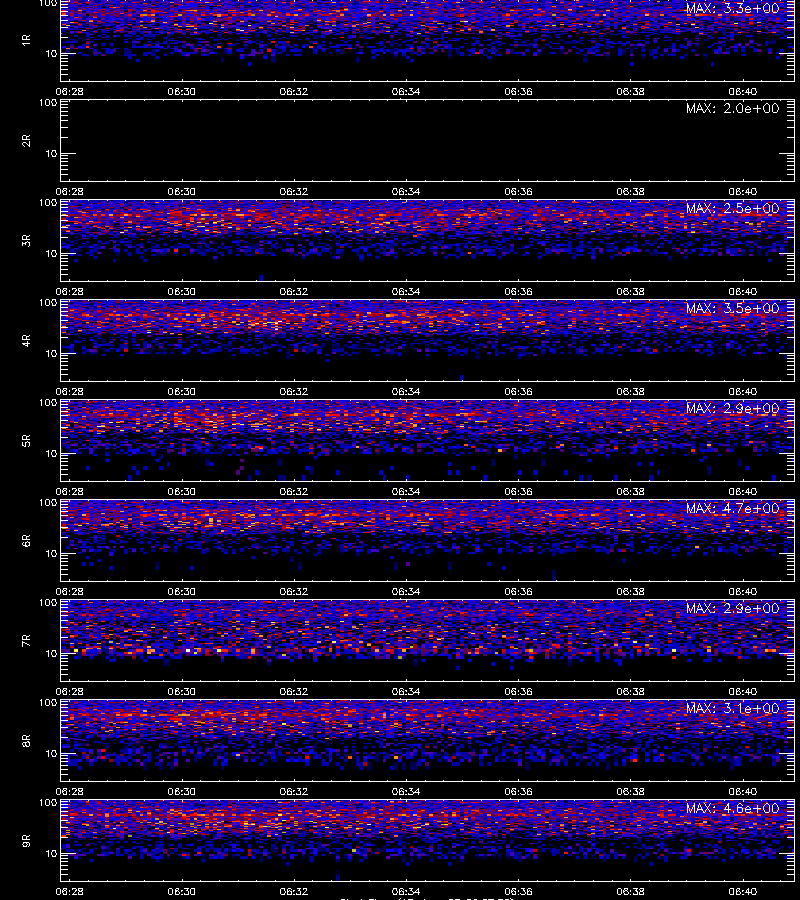Click the 06:38 tick label below 6R panel
The height and width of the screenshot is (900, 800).
point(630,591)
